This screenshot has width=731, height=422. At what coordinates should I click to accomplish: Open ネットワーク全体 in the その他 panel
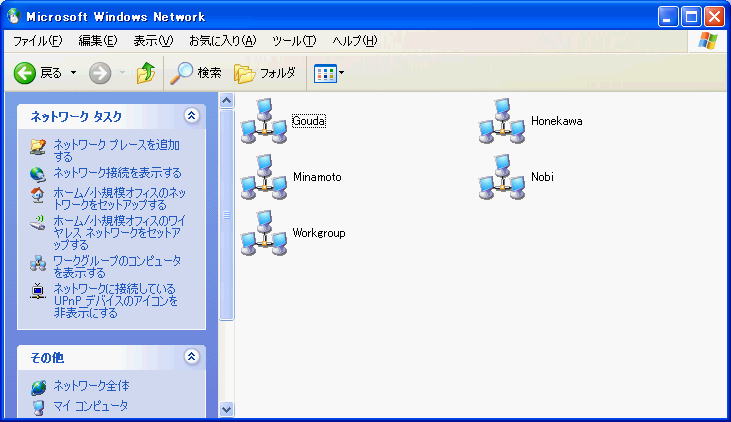point(91,386)
